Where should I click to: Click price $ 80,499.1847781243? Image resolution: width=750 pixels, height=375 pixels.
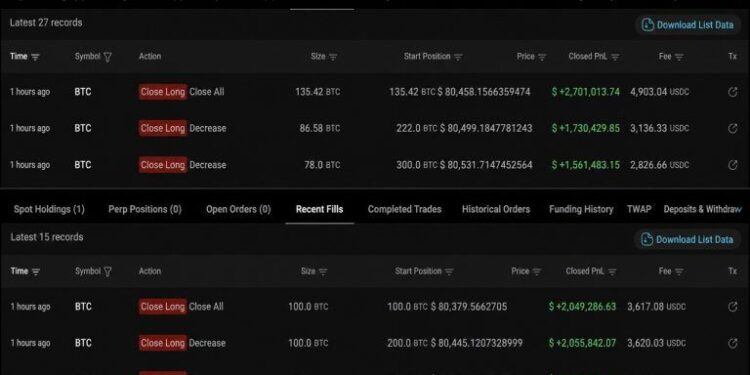[x=486, y=128]
